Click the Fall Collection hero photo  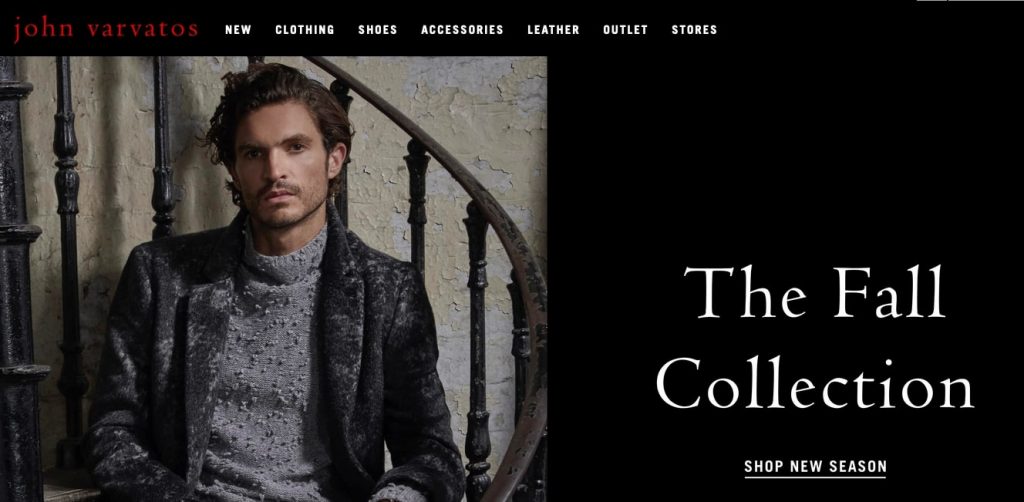click(x=273, y=279)
